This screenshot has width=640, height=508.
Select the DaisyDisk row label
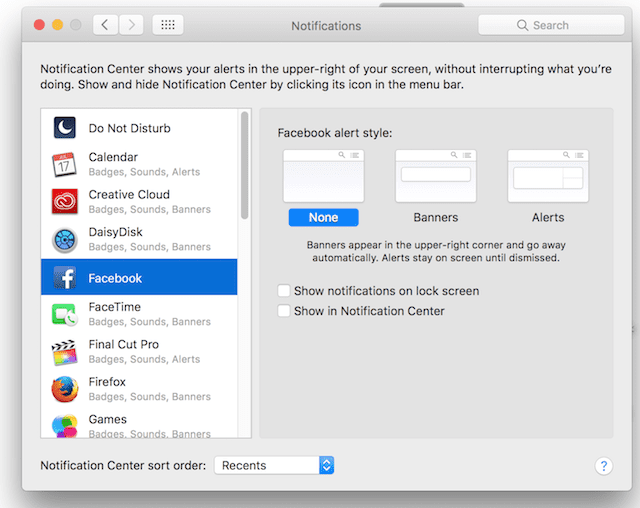click(x=116, y=232)
